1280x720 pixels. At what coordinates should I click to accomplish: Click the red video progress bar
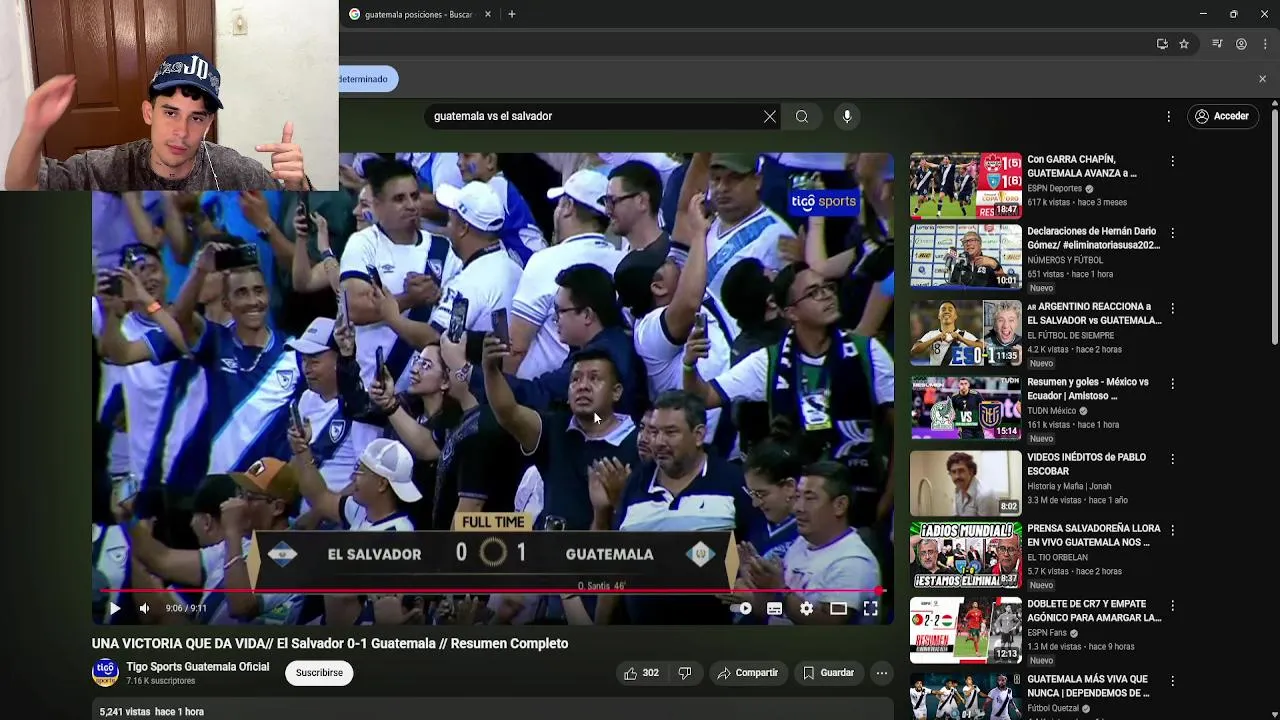[x=491, y=591]
